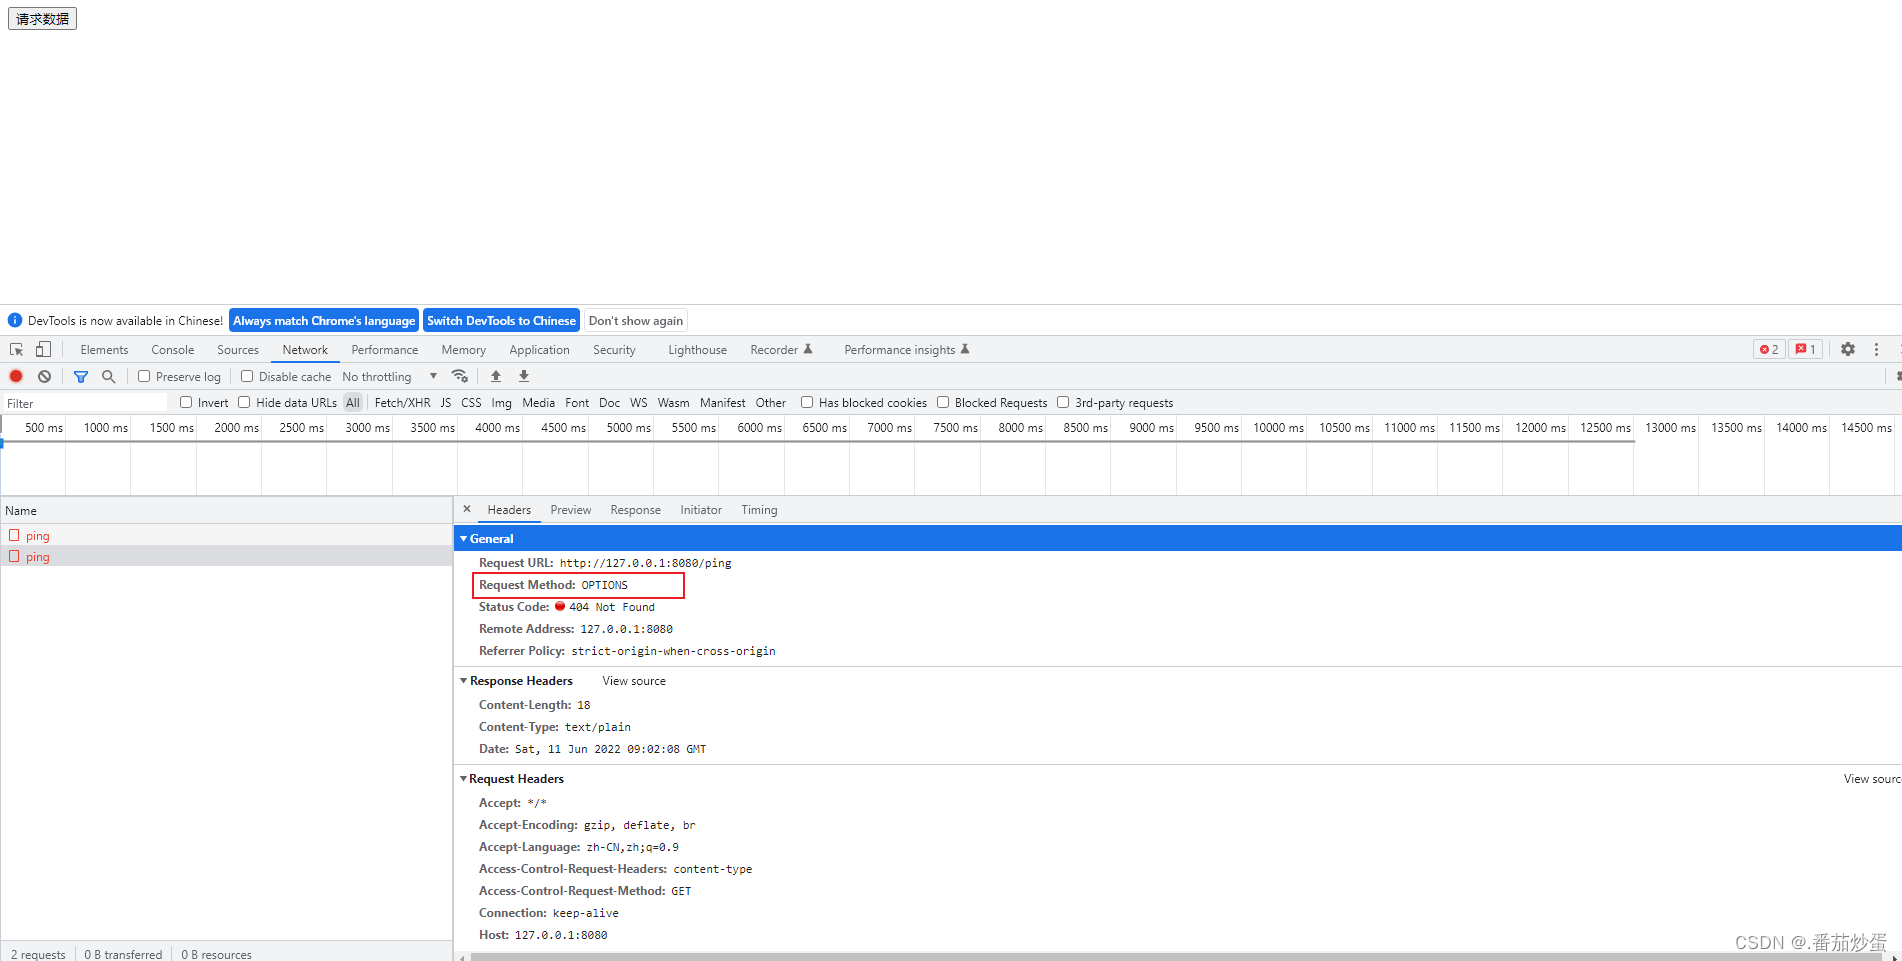Select the second highlighted ping request row
This screenshot has width=1902, height=961.
coord(226,556)
